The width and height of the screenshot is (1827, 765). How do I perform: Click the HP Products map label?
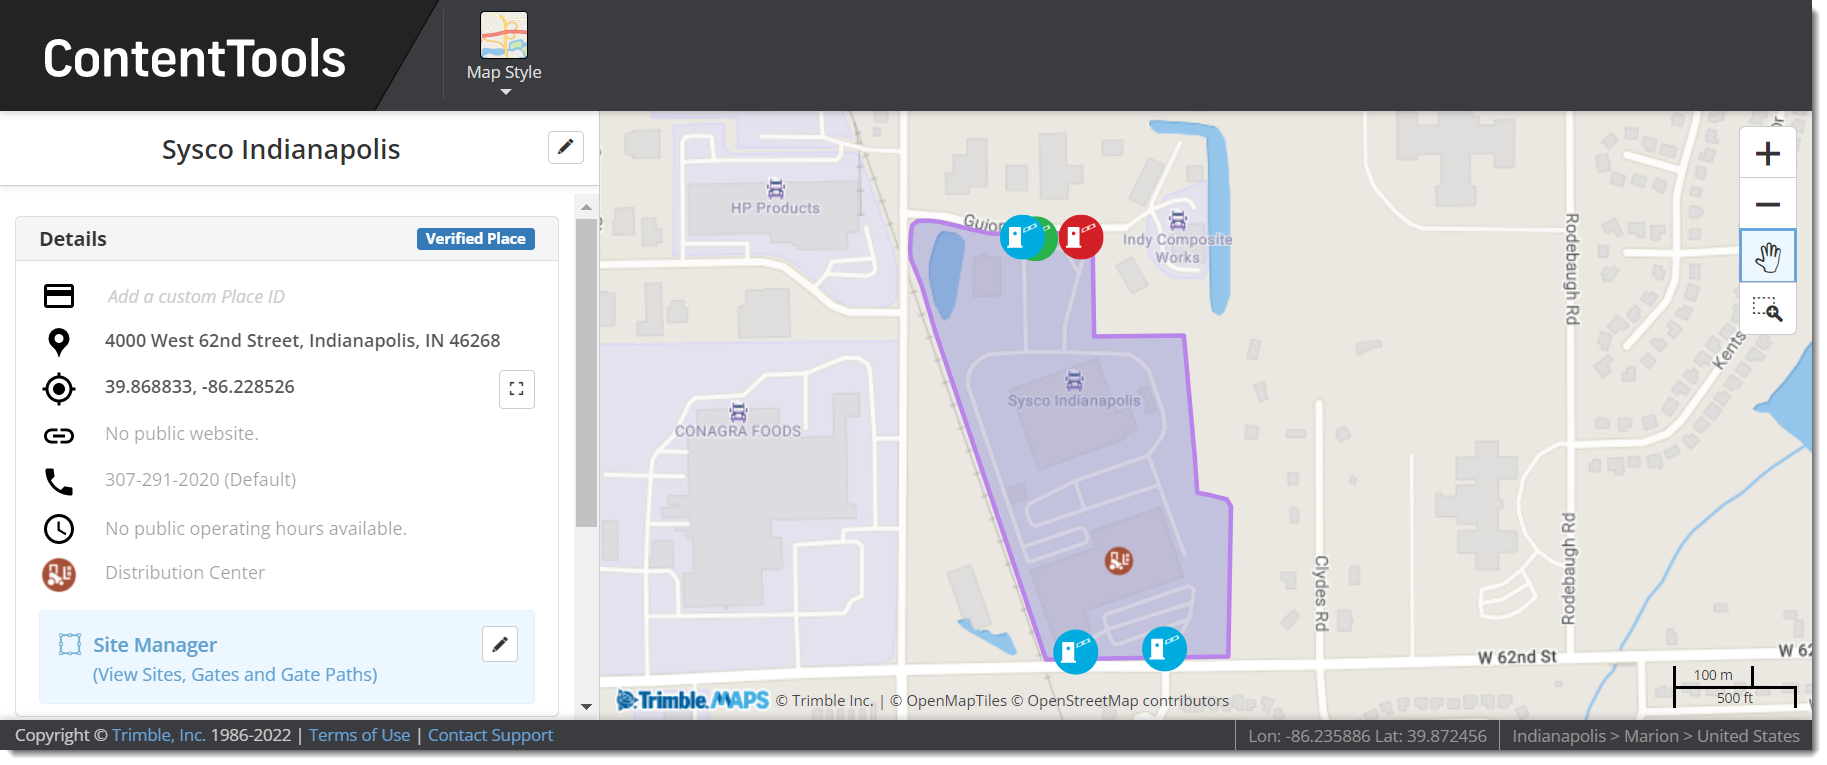(775, 208)
